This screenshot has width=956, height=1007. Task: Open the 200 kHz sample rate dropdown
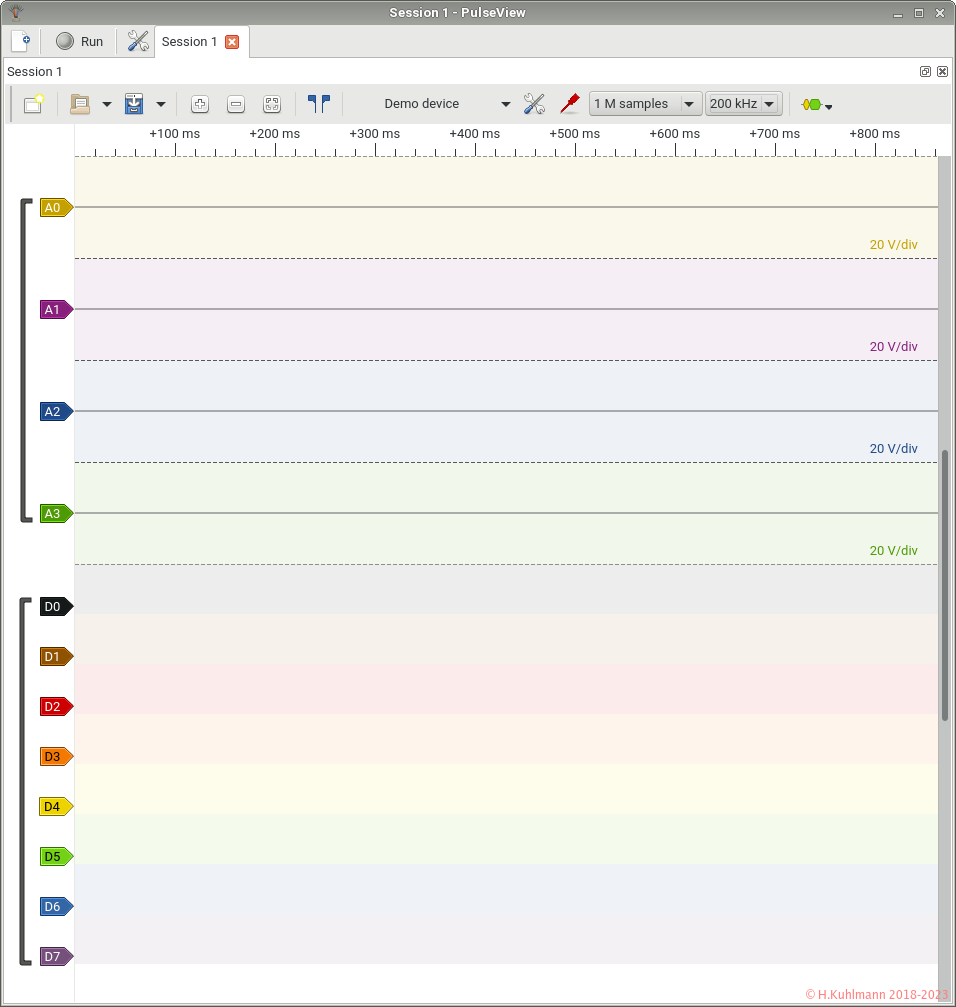[743, 104]
